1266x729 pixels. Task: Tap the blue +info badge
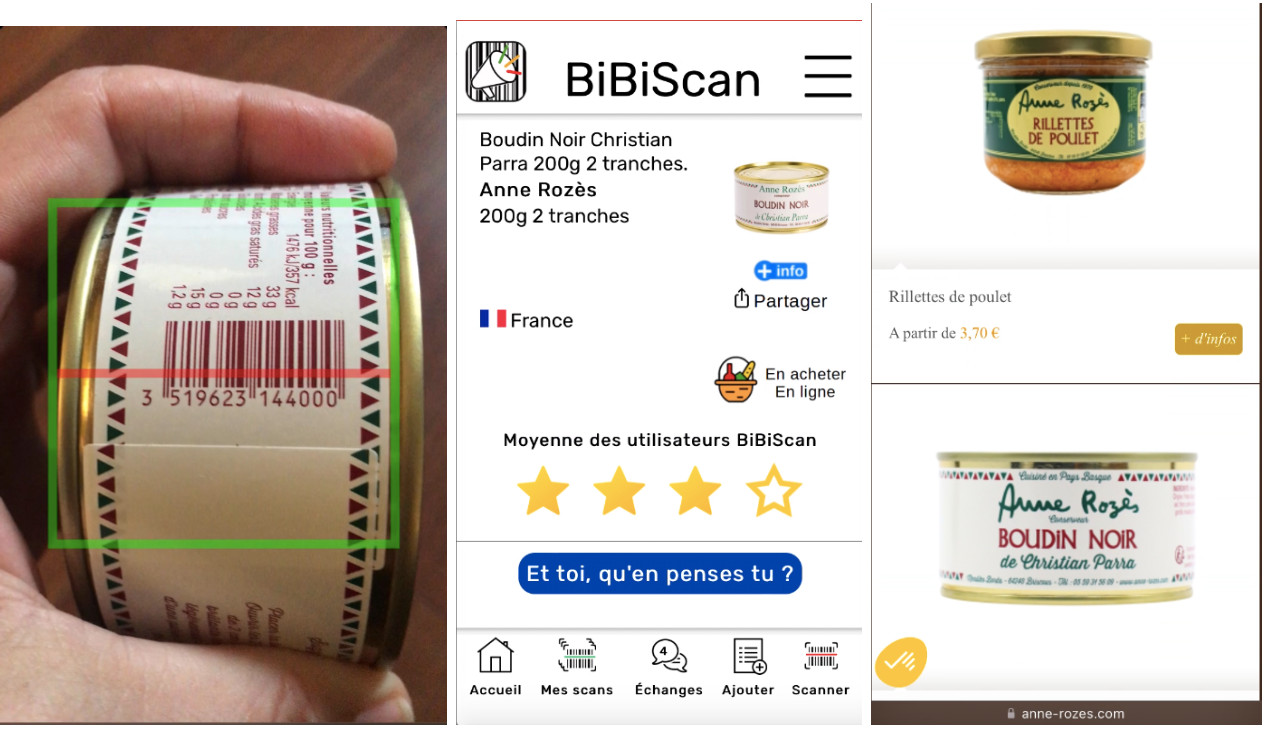pyautogui.click(x=780, y=271)
